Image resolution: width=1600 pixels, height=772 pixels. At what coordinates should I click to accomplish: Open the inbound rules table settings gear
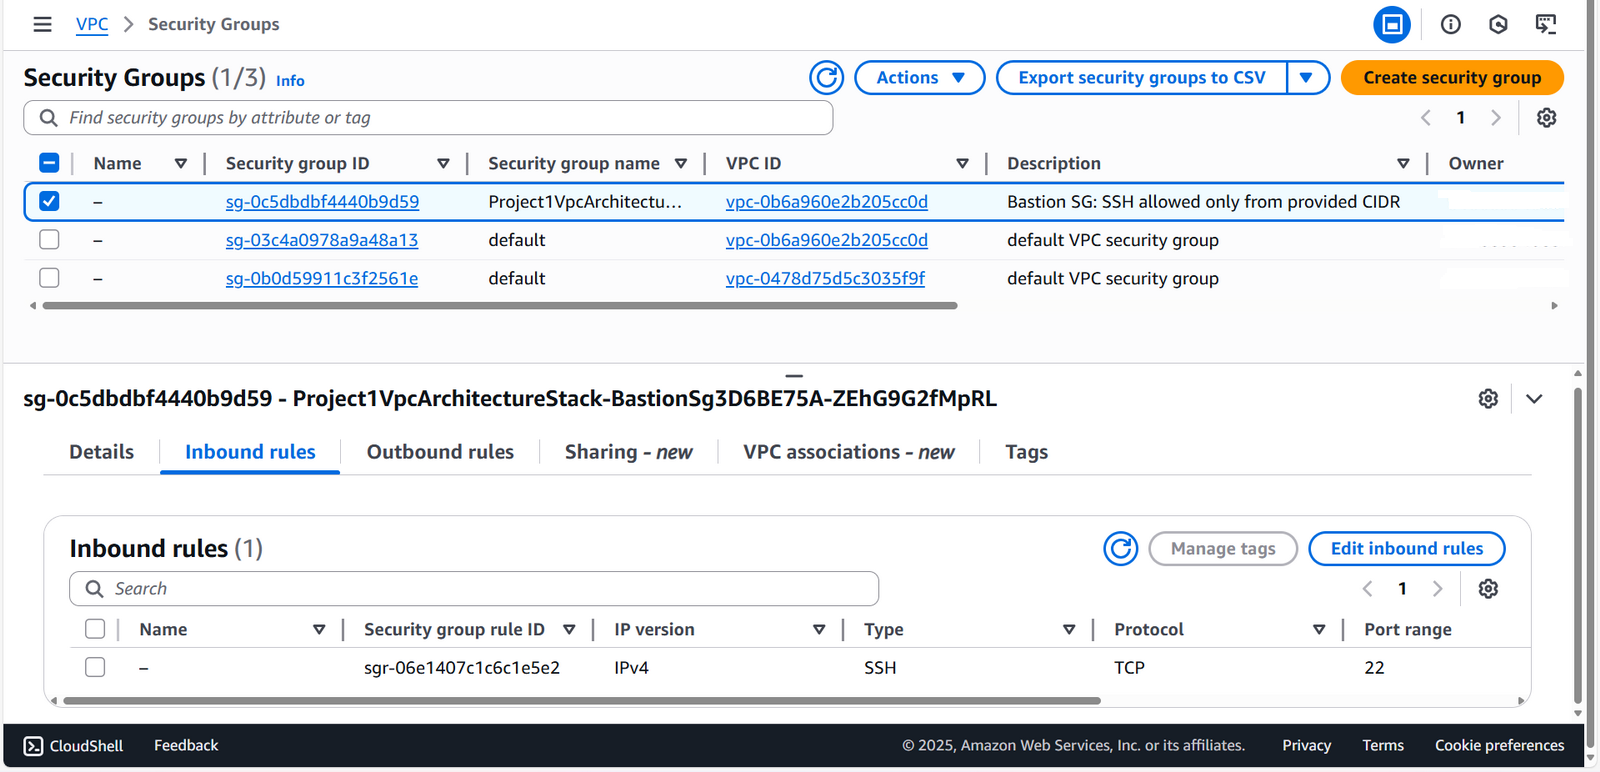pos(1488,589)
